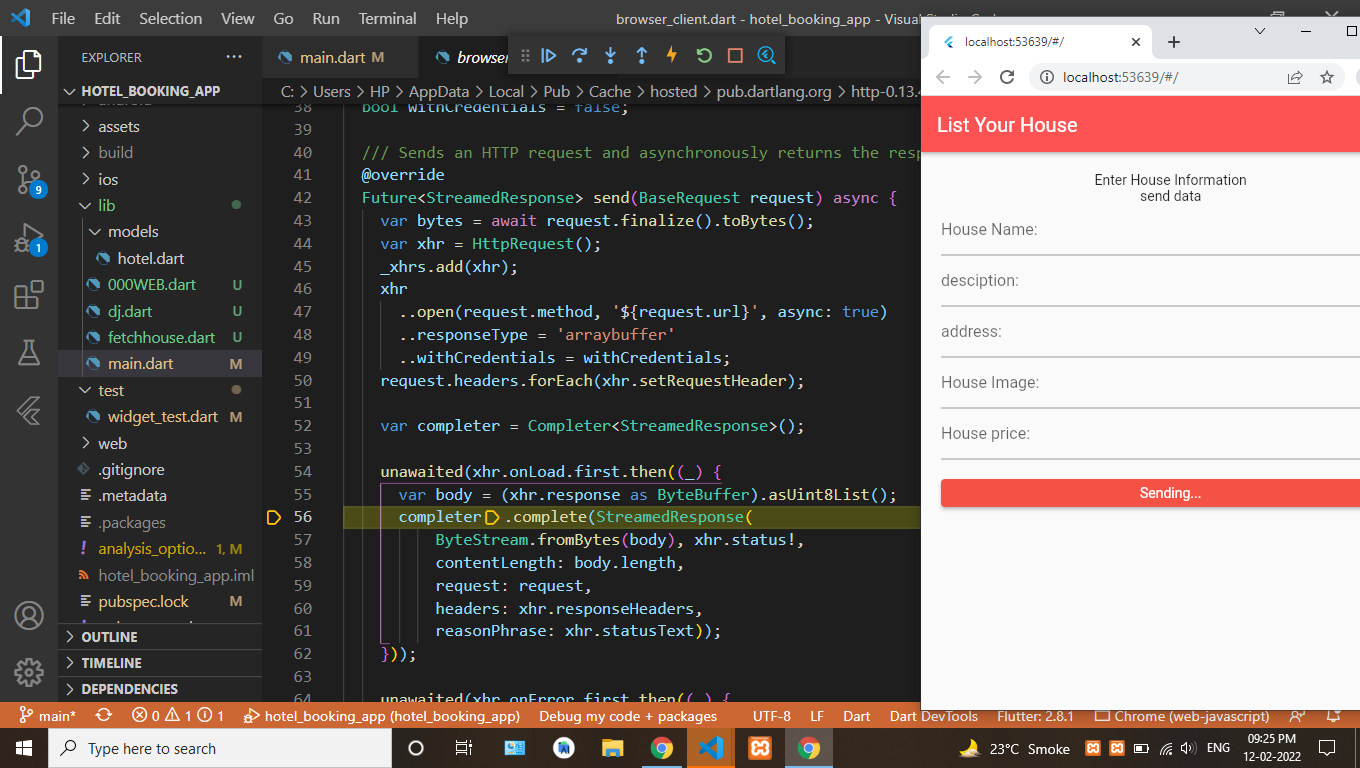Open the Run and Debug view

click(29, 238)
